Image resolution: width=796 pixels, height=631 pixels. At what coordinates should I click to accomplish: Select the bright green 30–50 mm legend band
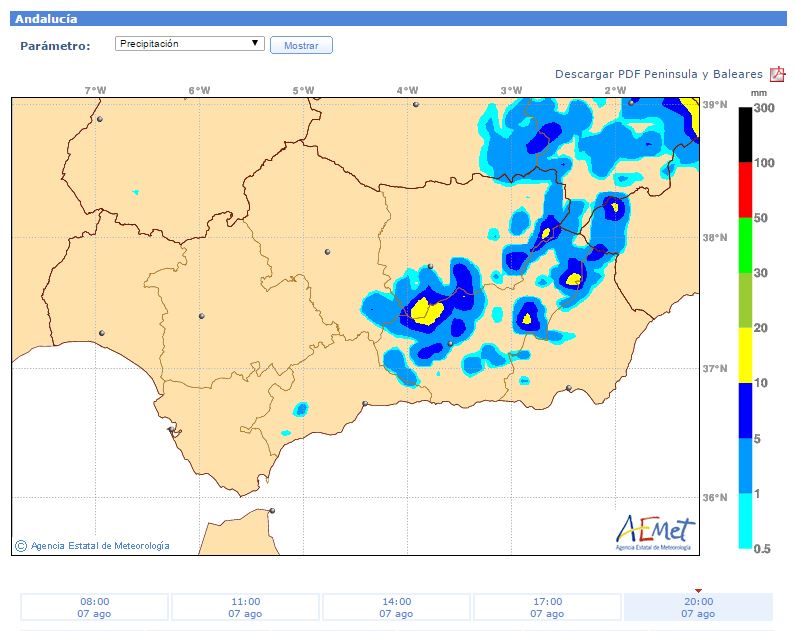pos(745,245)
